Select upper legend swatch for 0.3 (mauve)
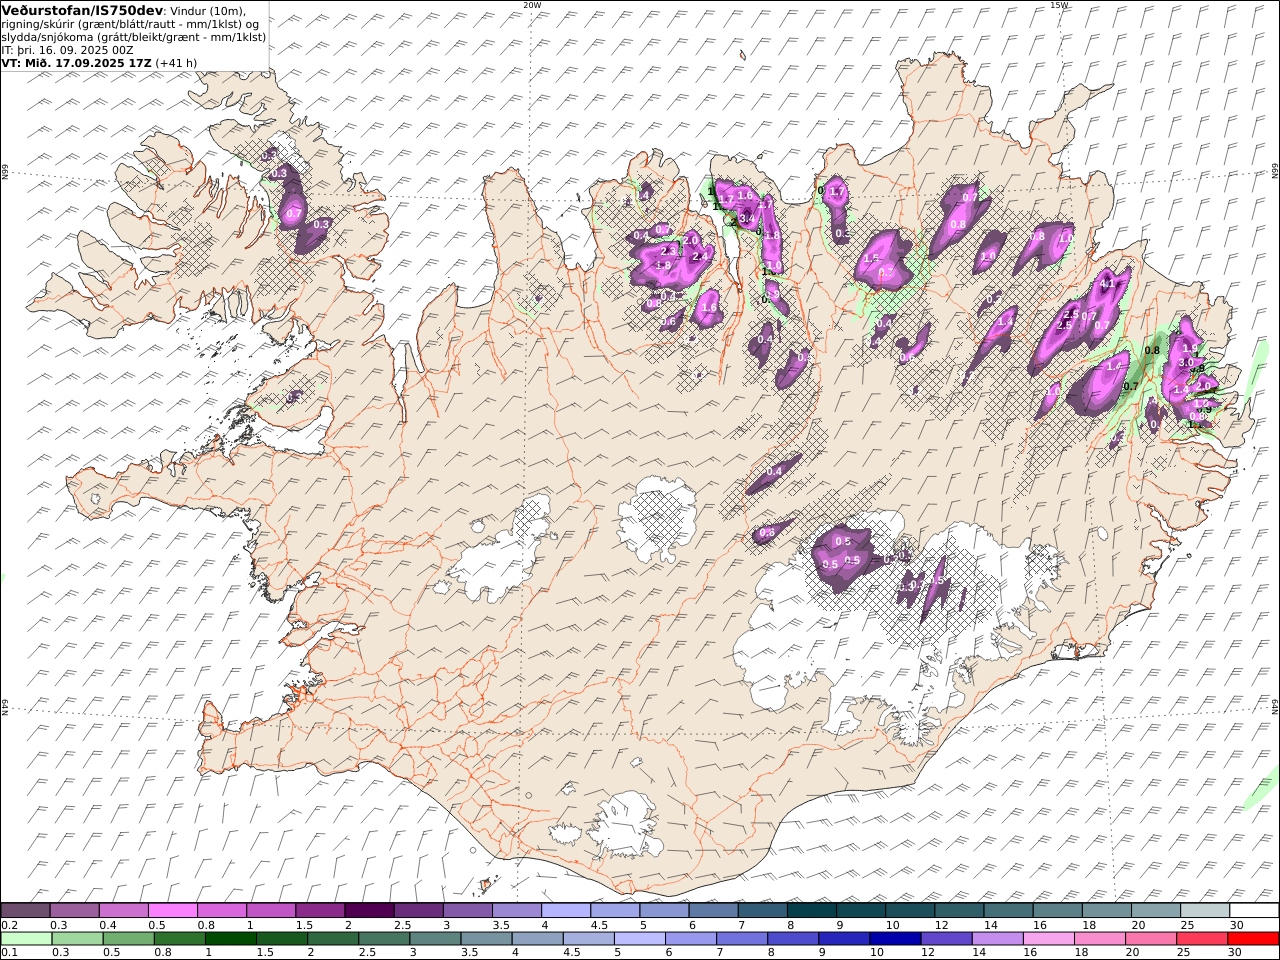This screenshot has height=960, width=1280. click(74, 910)
